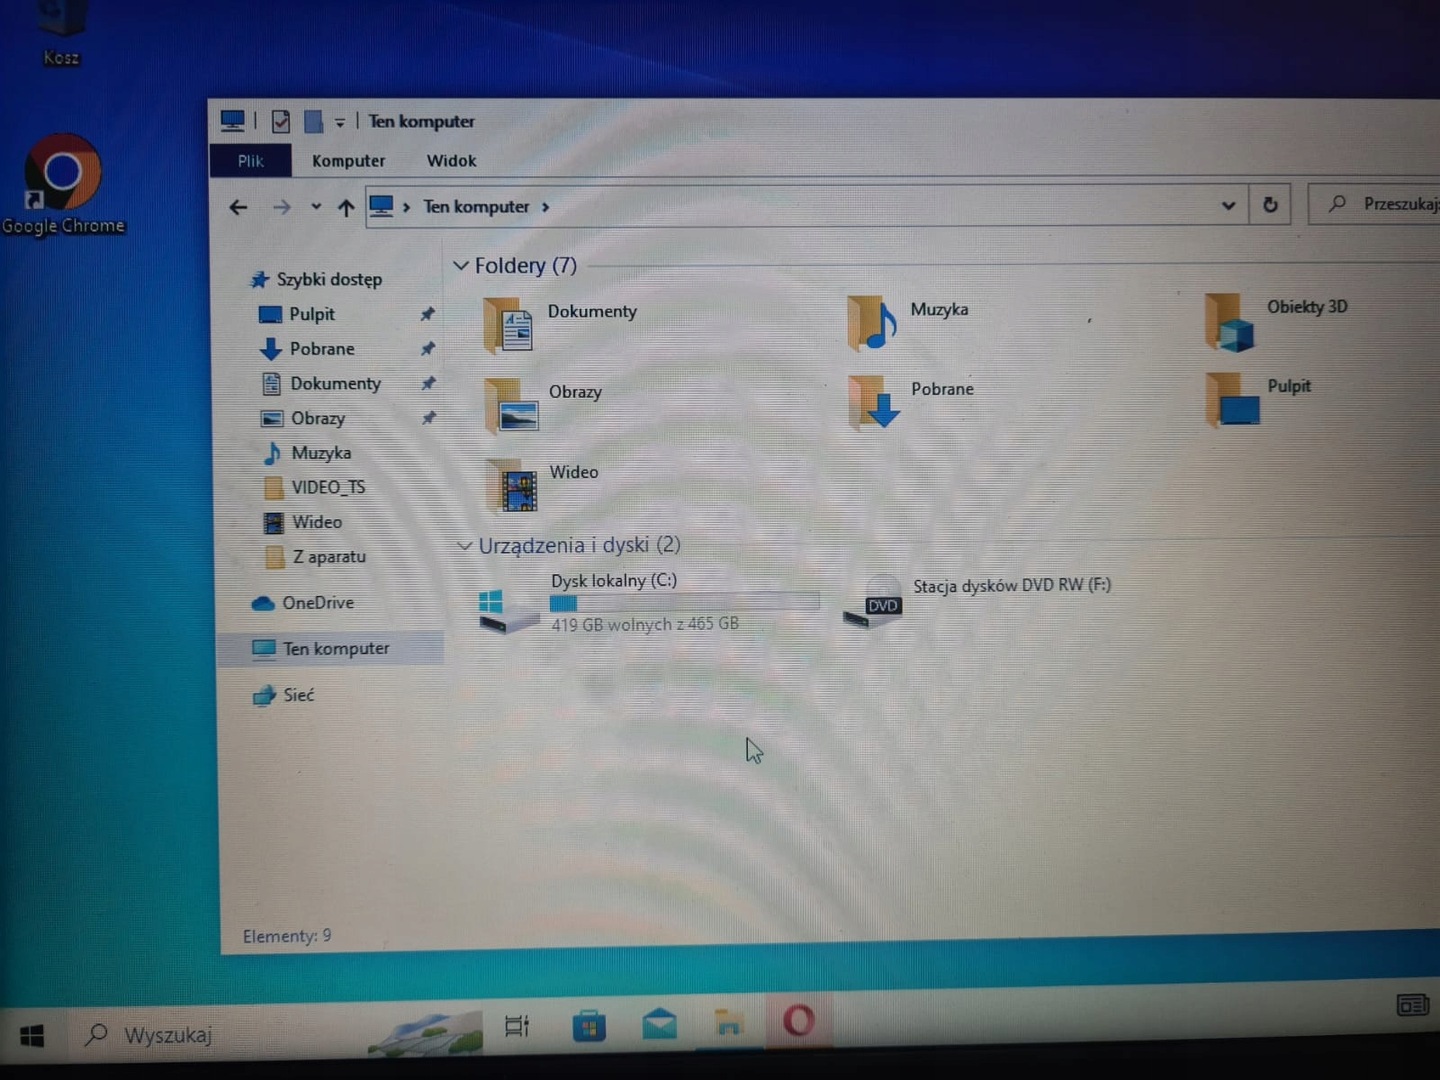1440x1080 pixels.
Task: Click the C: drive usage bar
Action: (684, 603)
